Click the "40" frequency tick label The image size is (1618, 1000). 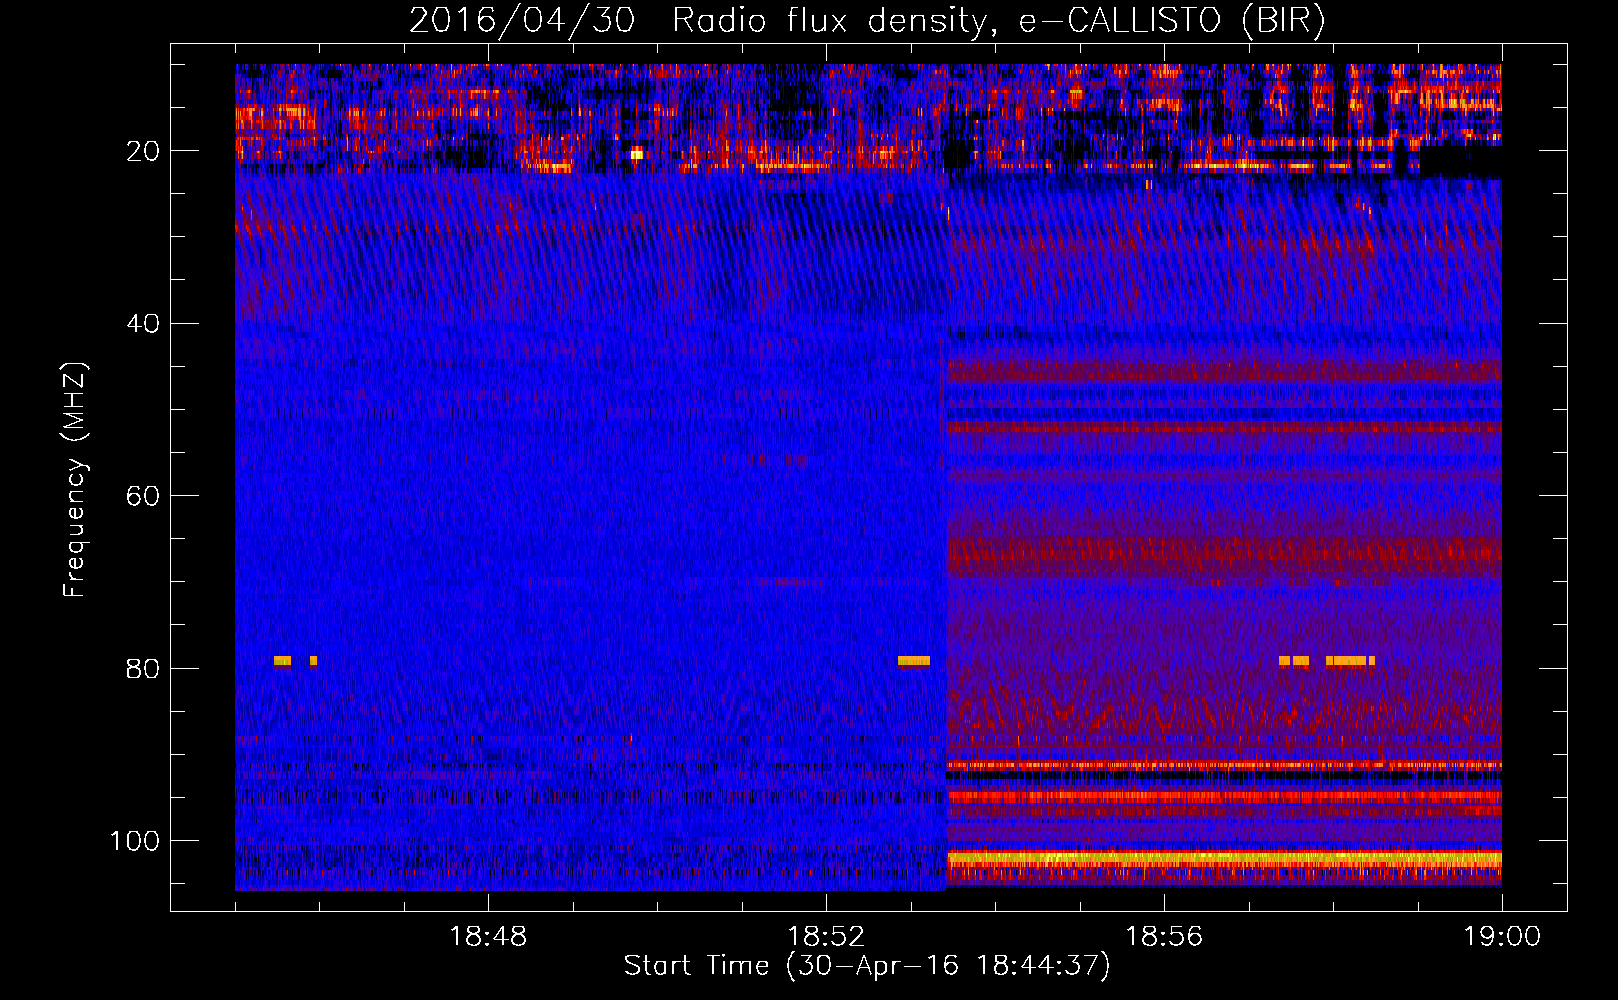143,323
